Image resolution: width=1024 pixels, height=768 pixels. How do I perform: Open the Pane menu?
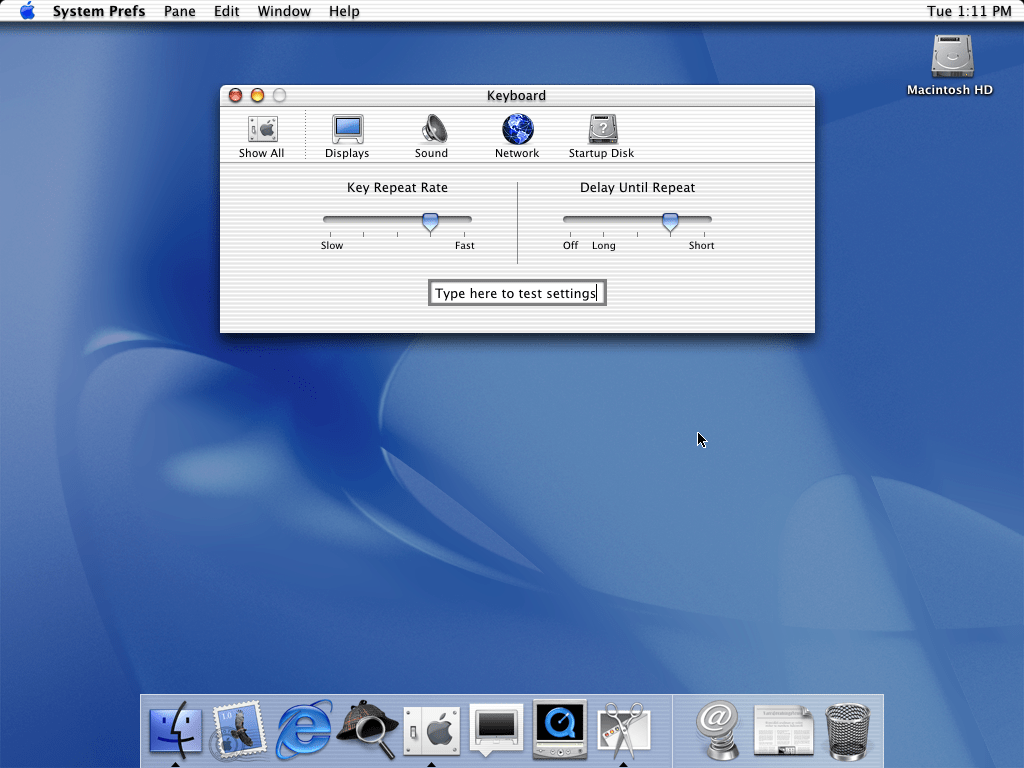(x=180, y=11)
